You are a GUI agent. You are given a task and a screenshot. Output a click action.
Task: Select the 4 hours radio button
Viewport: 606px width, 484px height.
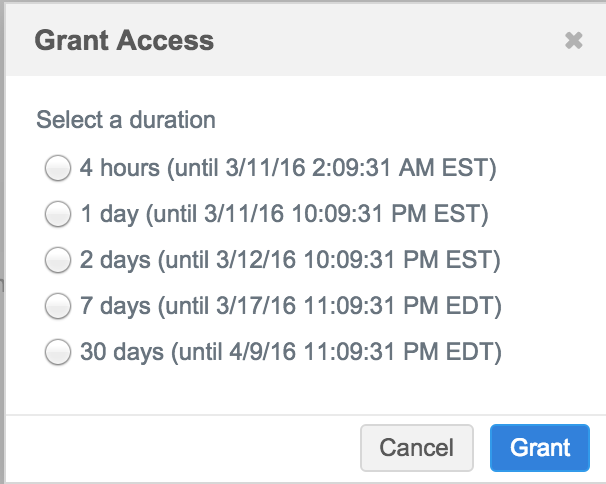(x=58, y=168)
